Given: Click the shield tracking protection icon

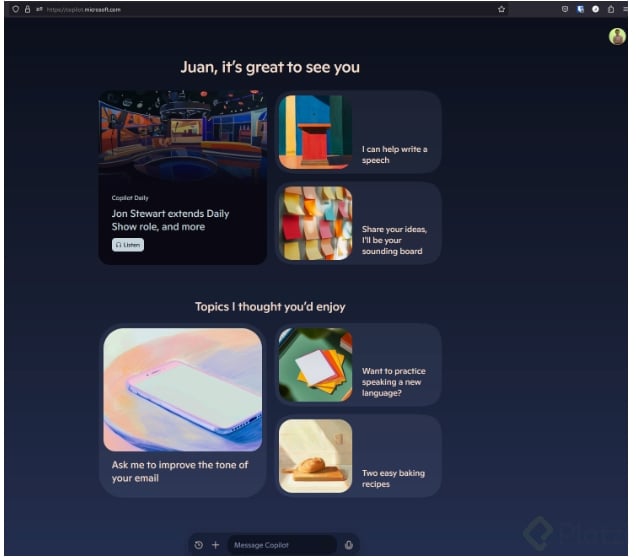Looking at the screenshot, I should coord(15,9).
